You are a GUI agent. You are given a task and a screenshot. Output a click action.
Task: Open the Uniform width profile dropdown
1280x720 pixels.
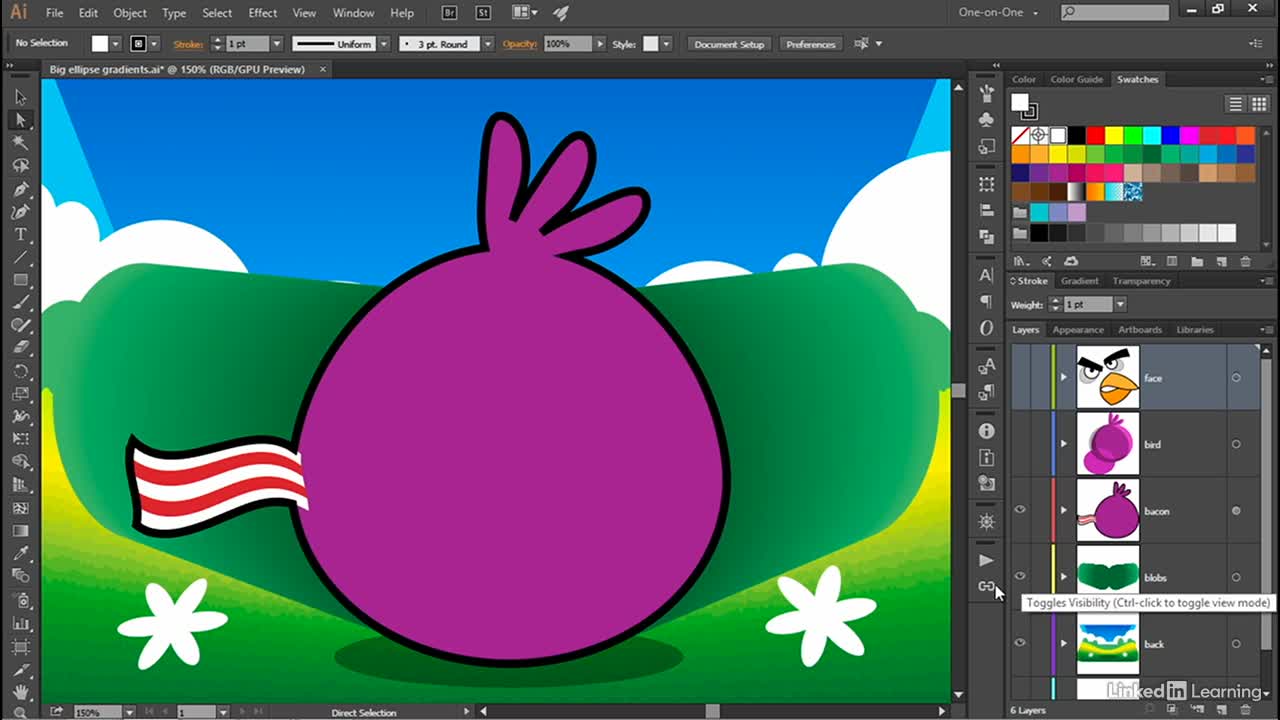[x=384, y=44]
